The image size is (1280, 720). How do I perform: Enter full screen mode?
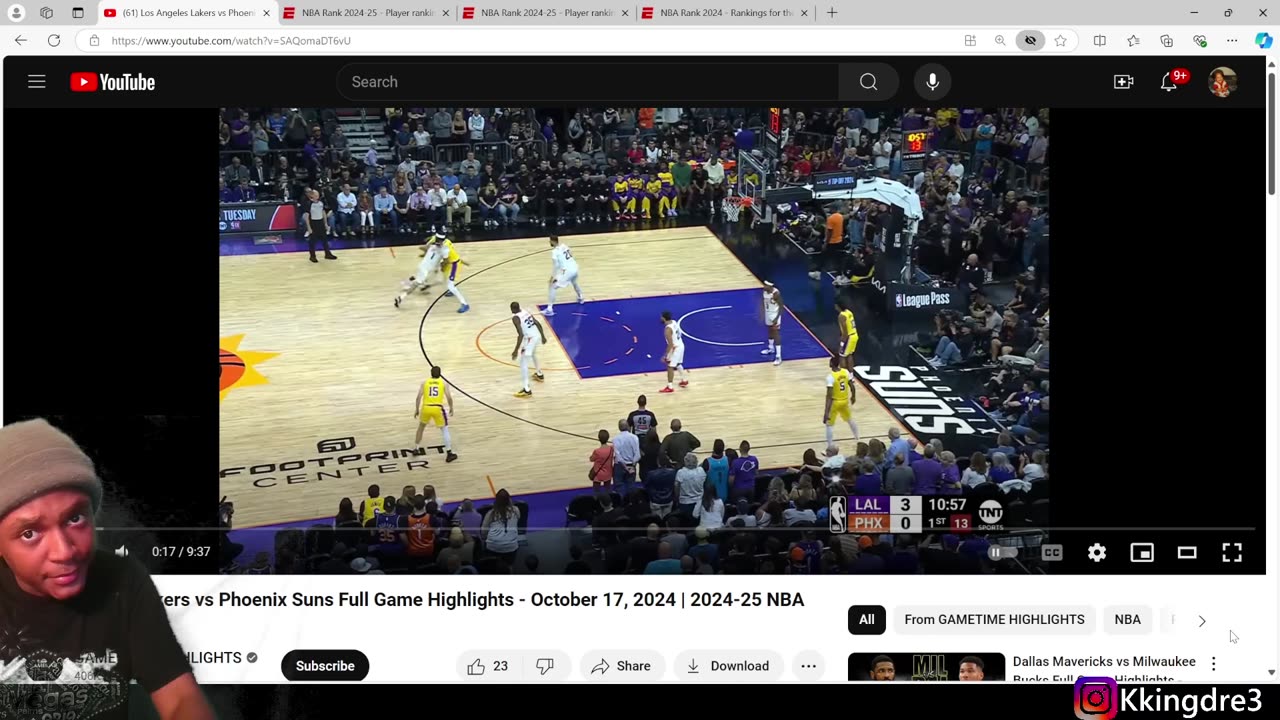tap(1232, 552)
